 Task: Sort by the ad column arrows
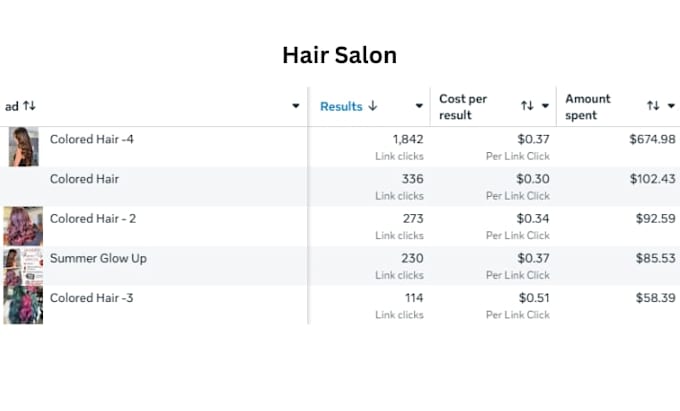coord(29,106)
